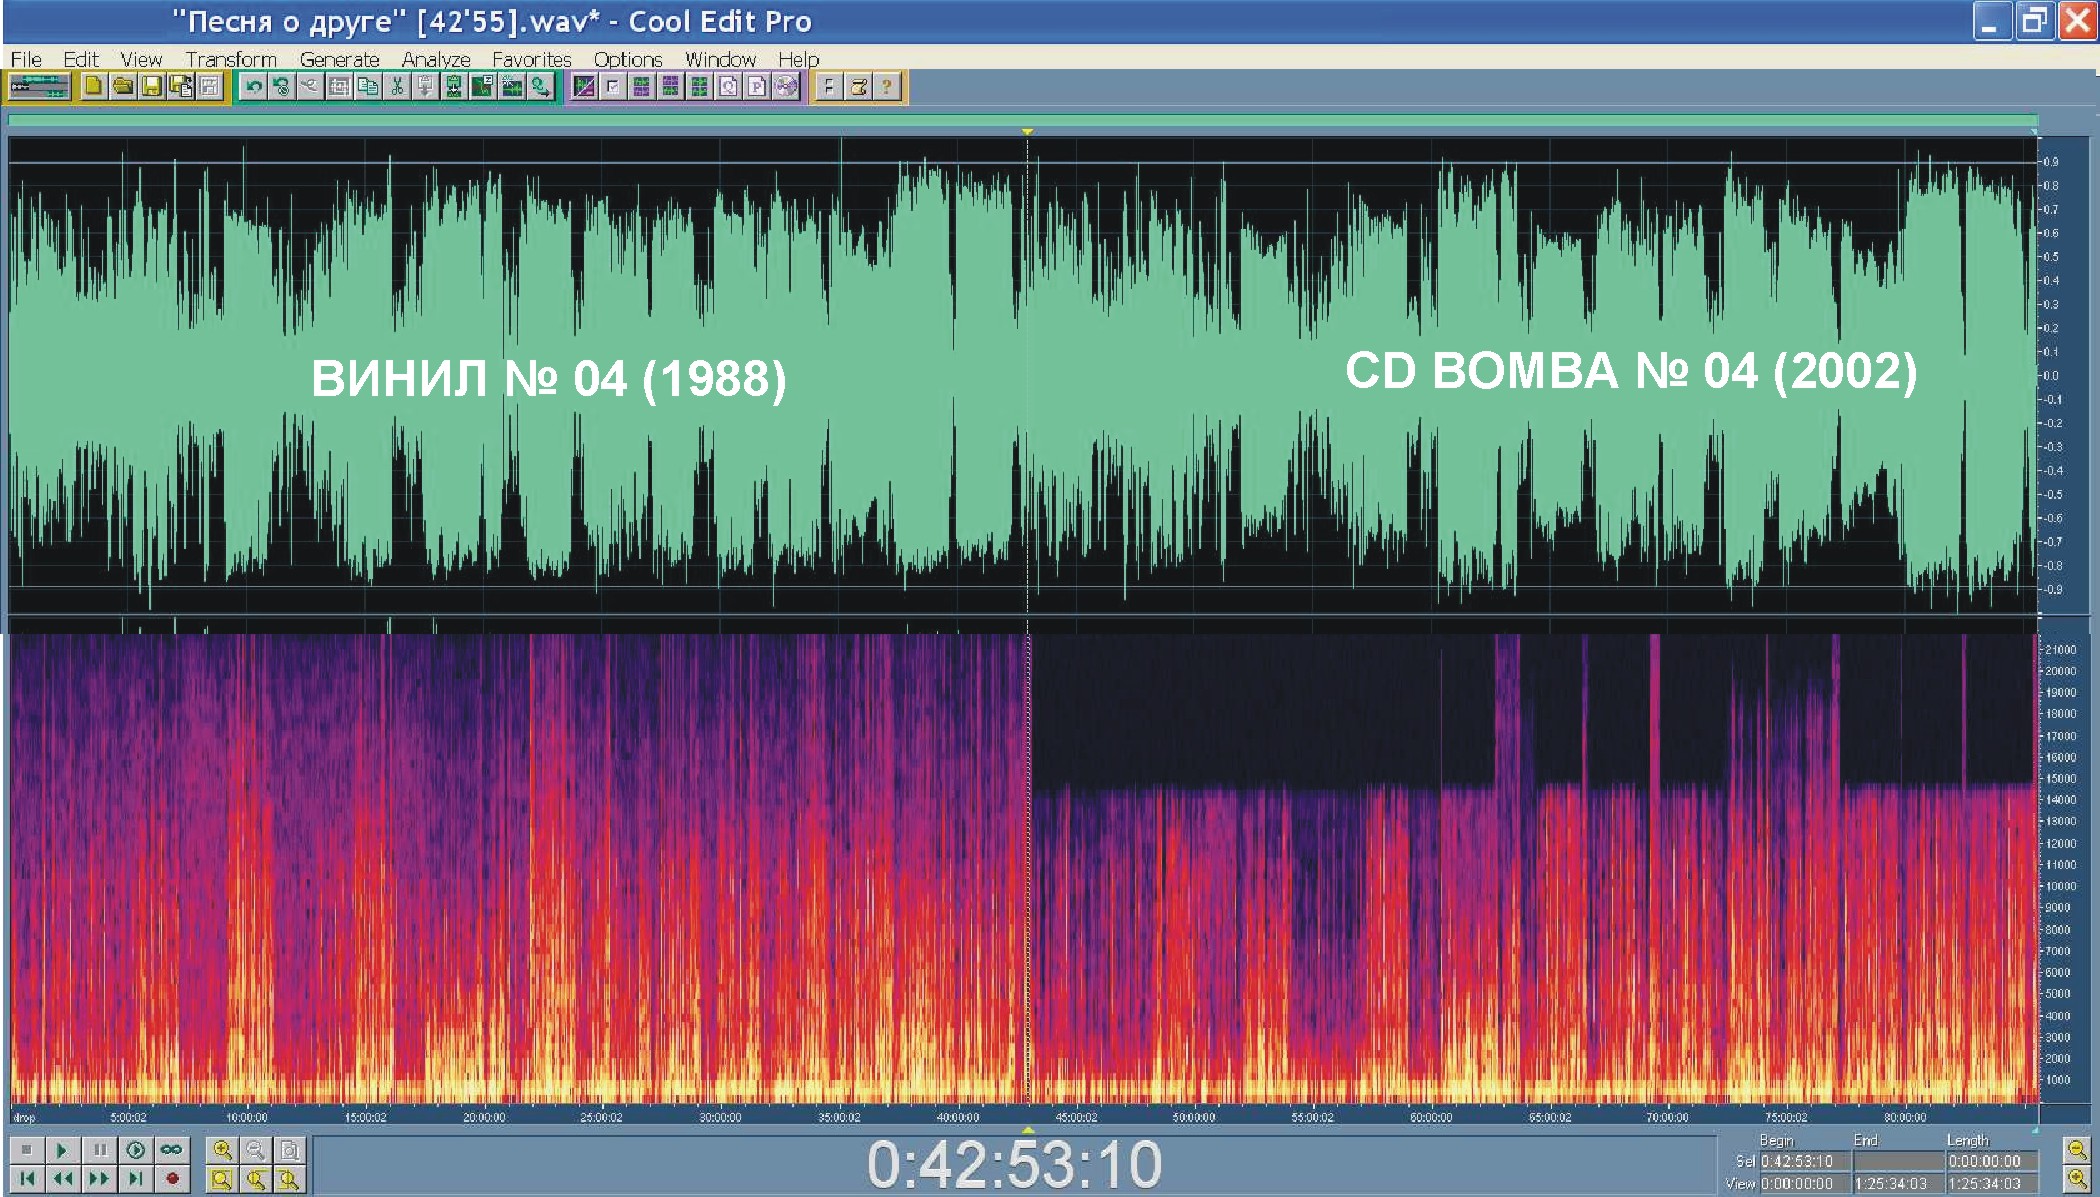
Task: Toggle the Play Looped infinity button
Action: pyautogui.click(x=171, y=1150)
